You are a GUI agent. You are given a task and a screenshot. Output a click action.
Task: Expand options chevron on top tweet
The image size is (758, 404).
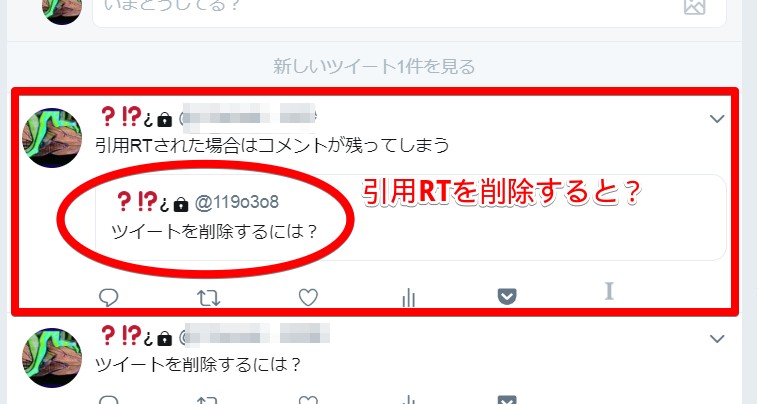[717, 118]
